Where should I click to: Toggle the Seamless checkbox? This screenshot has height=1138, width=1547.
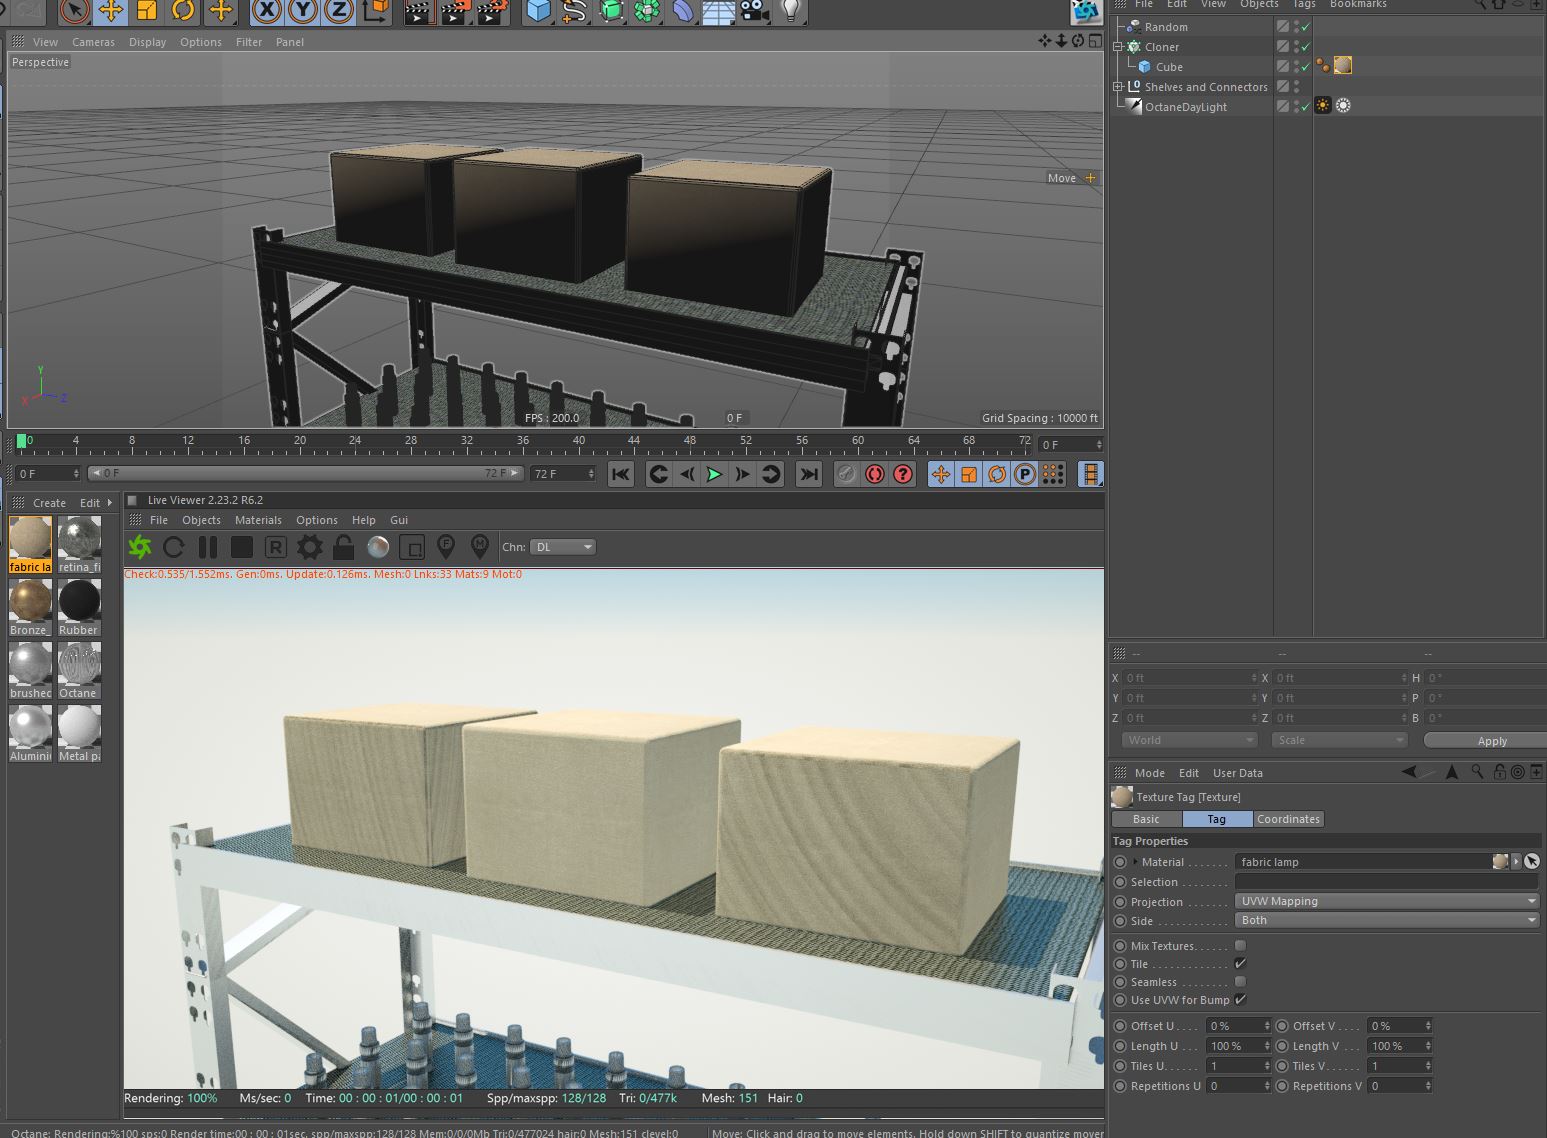pyautogui.click(x=1240, y=982)
